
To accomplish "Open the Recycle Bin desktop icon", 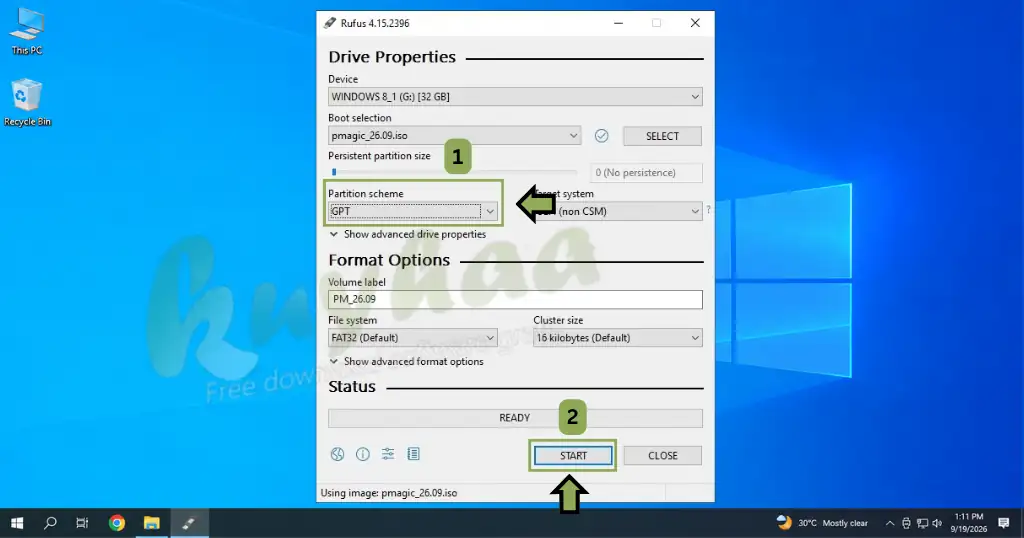I will (27, 103).
